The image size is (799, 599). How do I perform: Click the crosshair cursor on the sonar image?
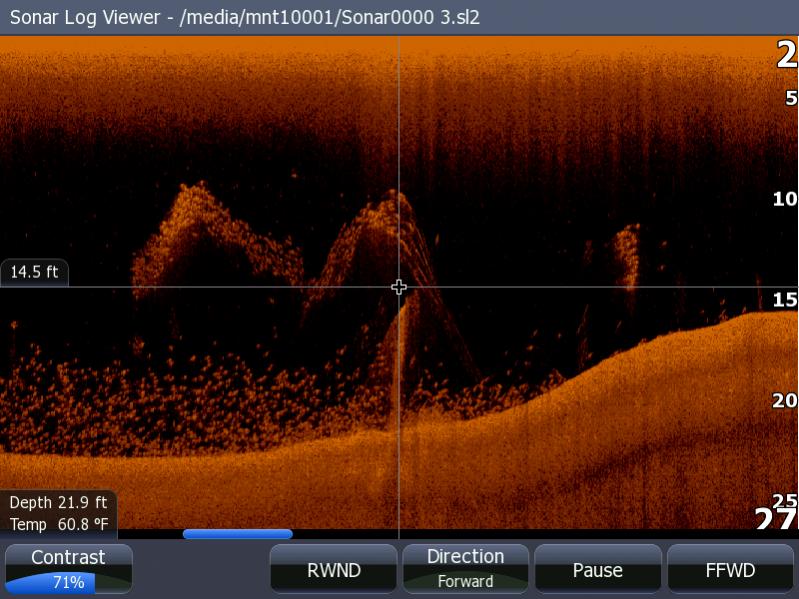coord(399,288)
